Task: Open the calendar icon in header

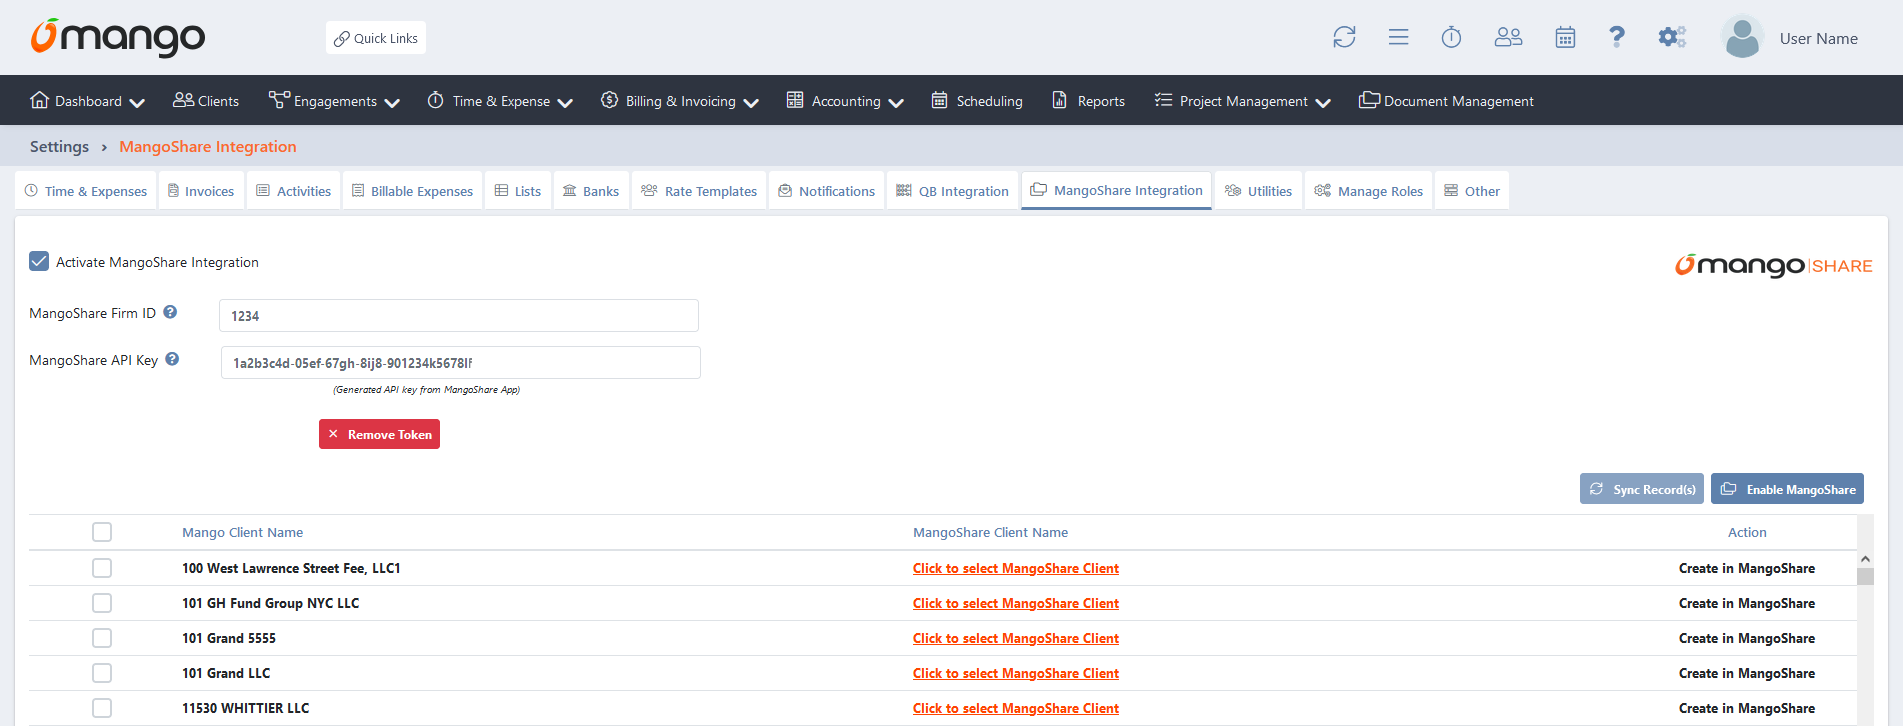Action: pos(1565,37)
